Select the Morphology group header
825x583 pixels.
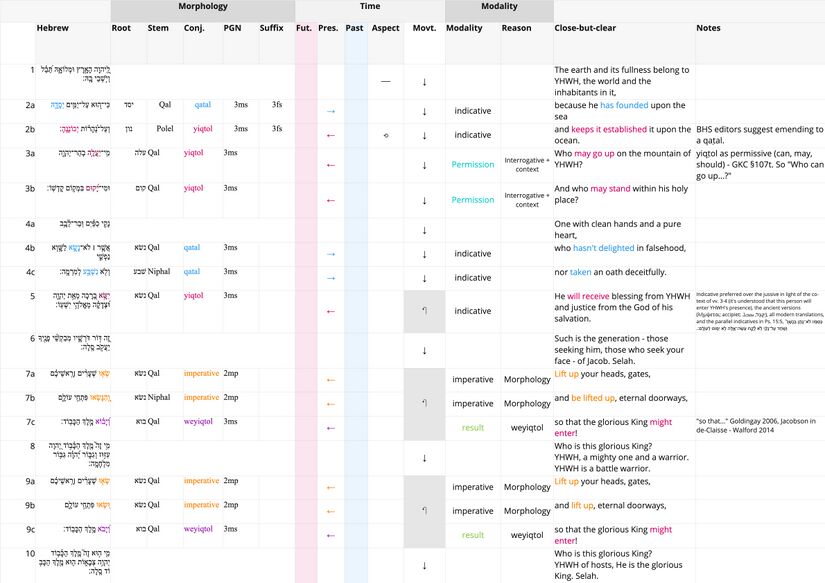pos(202,7)
